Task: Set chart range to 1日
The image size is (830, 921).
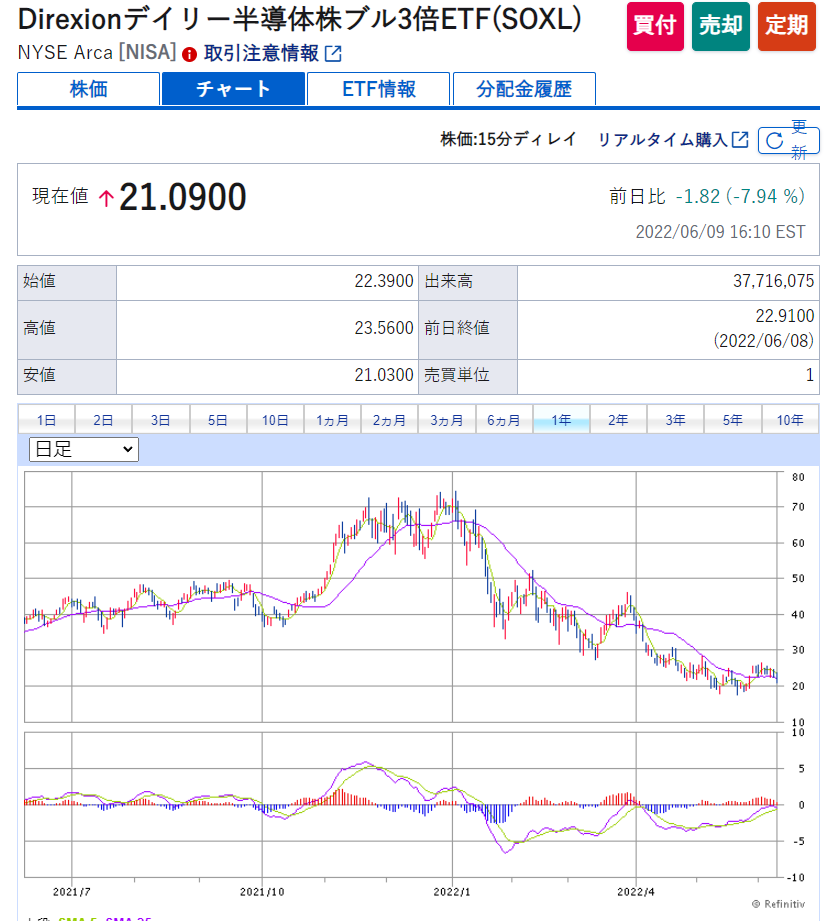Action: (x=46, y=421)
